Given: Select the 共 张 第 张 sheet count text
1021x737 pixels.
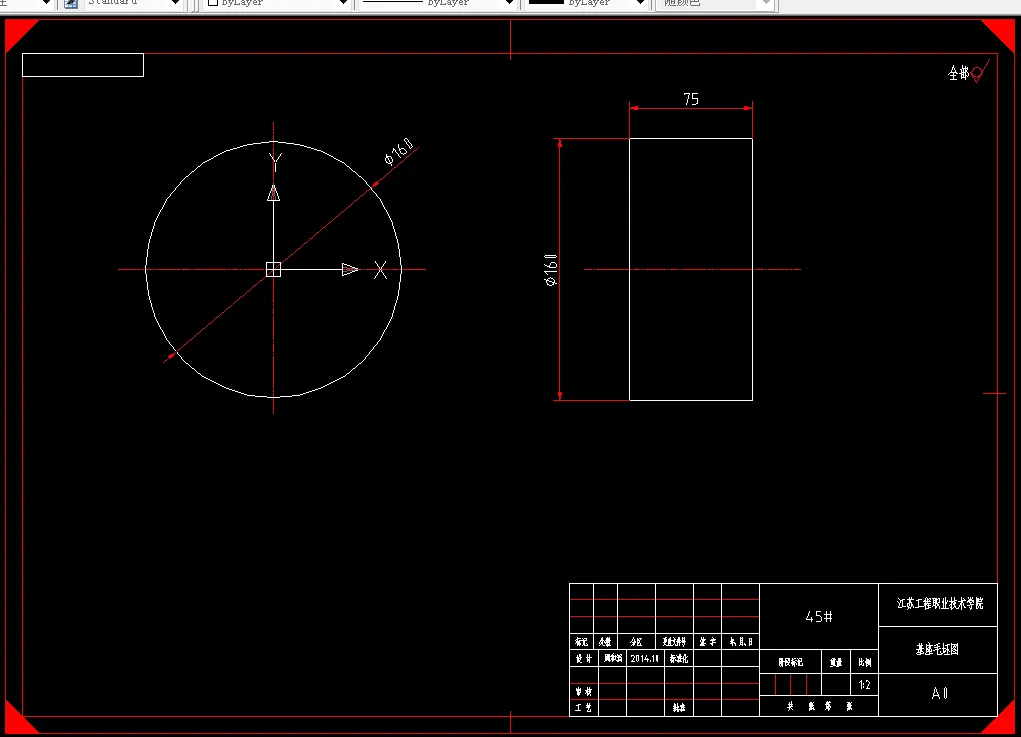Looking at the screenshot, I should coord(819,706).
